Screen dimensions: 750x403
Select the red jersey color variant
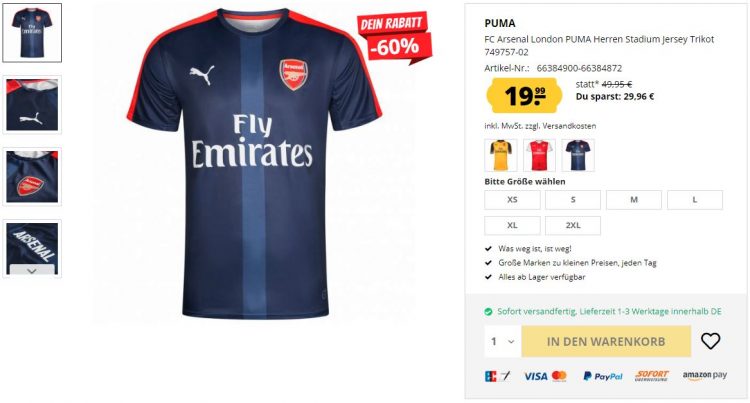[x=539, y=155]
